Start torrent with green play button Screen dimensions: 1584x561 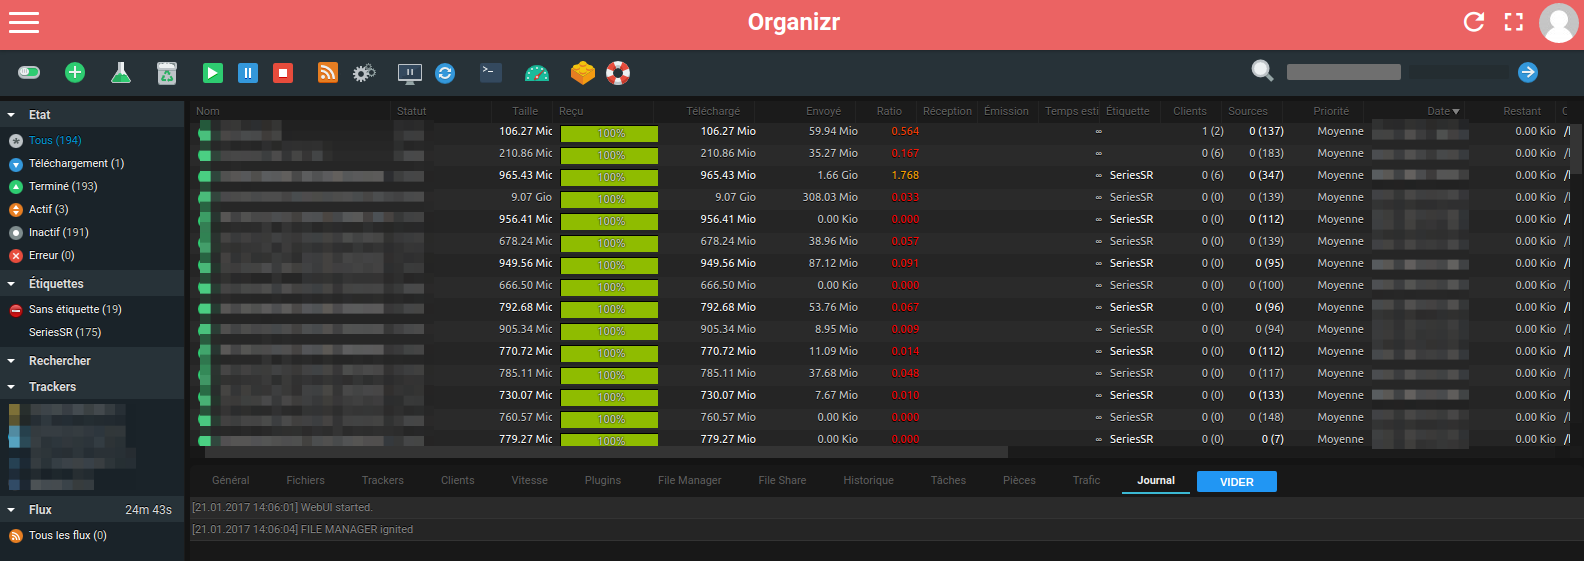tap(213, 72)
